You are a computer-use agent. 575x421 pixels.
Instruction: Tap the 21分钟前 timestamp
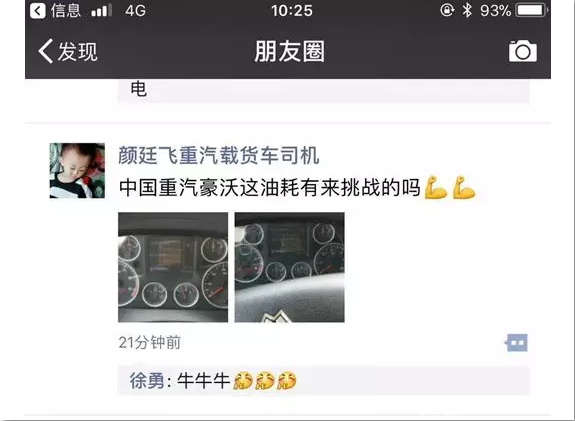pos(150,343)
